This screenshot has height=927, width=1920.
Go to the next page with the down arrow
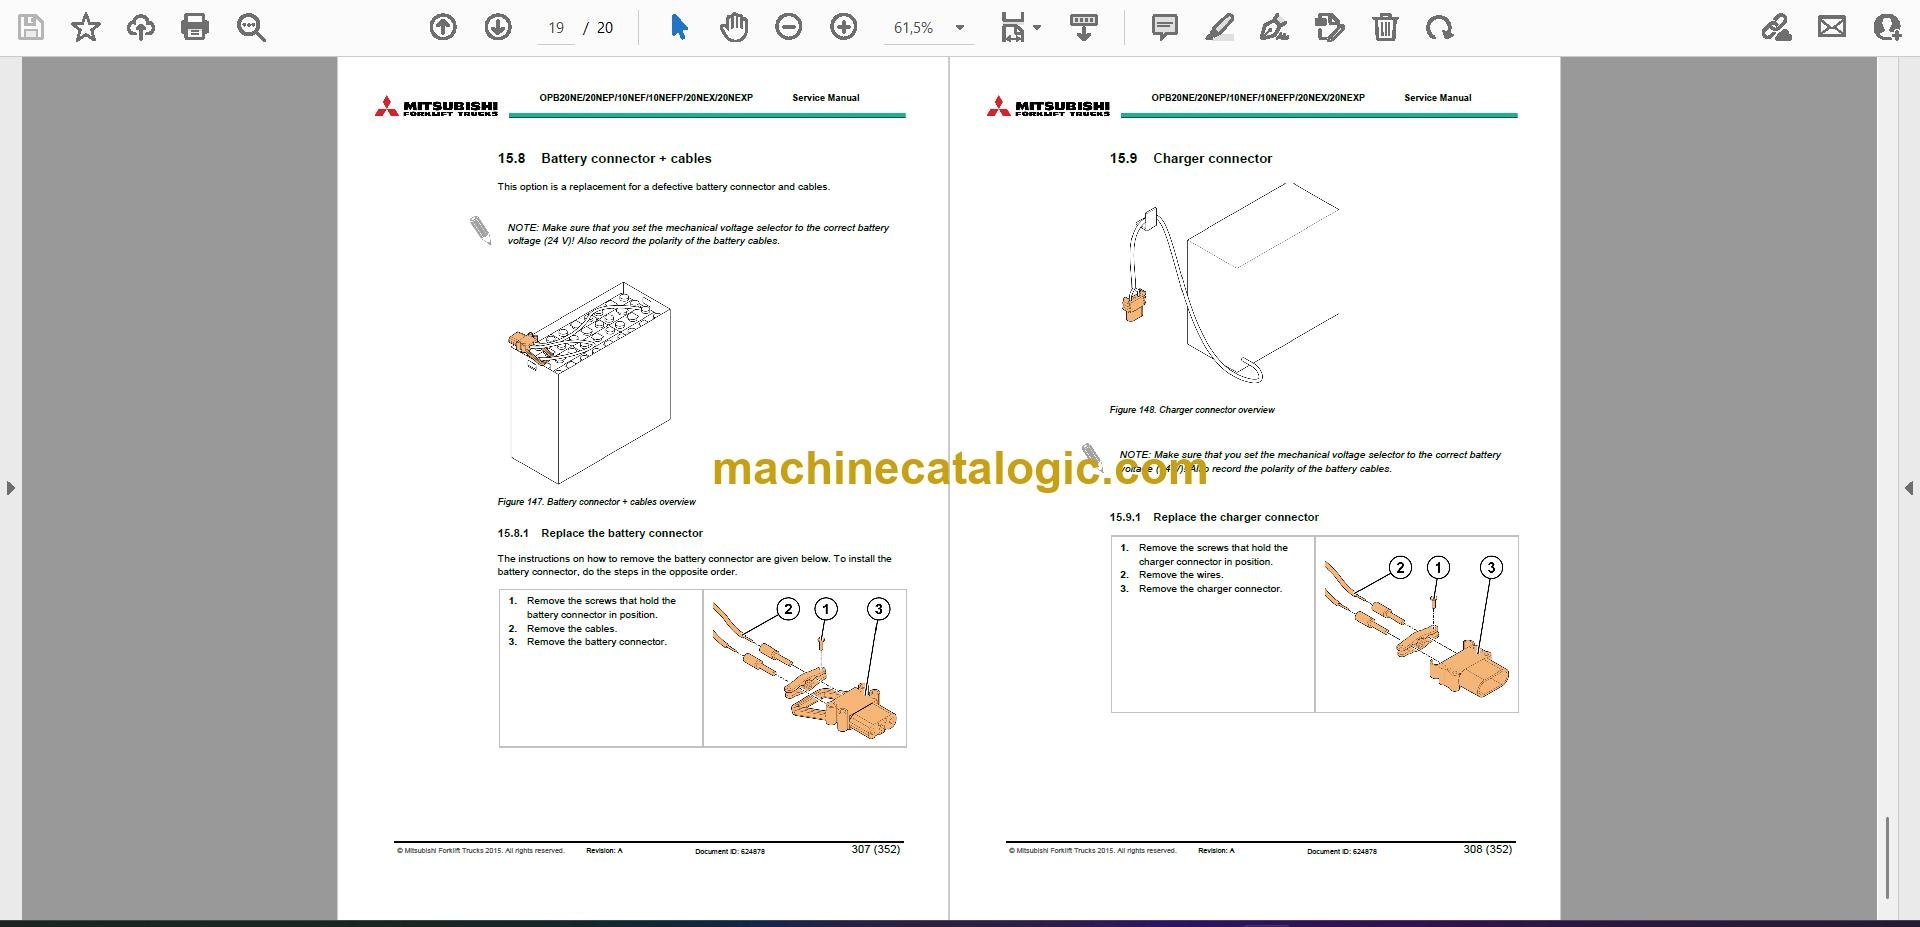498,27
